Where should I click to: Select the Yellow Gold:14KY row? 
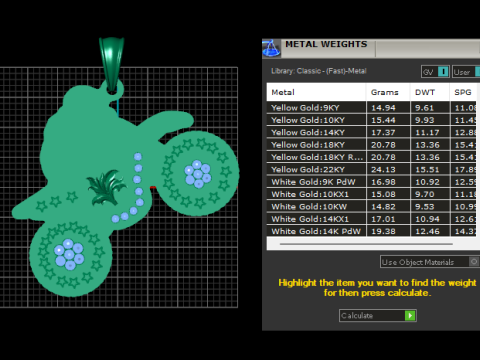tap(373, 132)
